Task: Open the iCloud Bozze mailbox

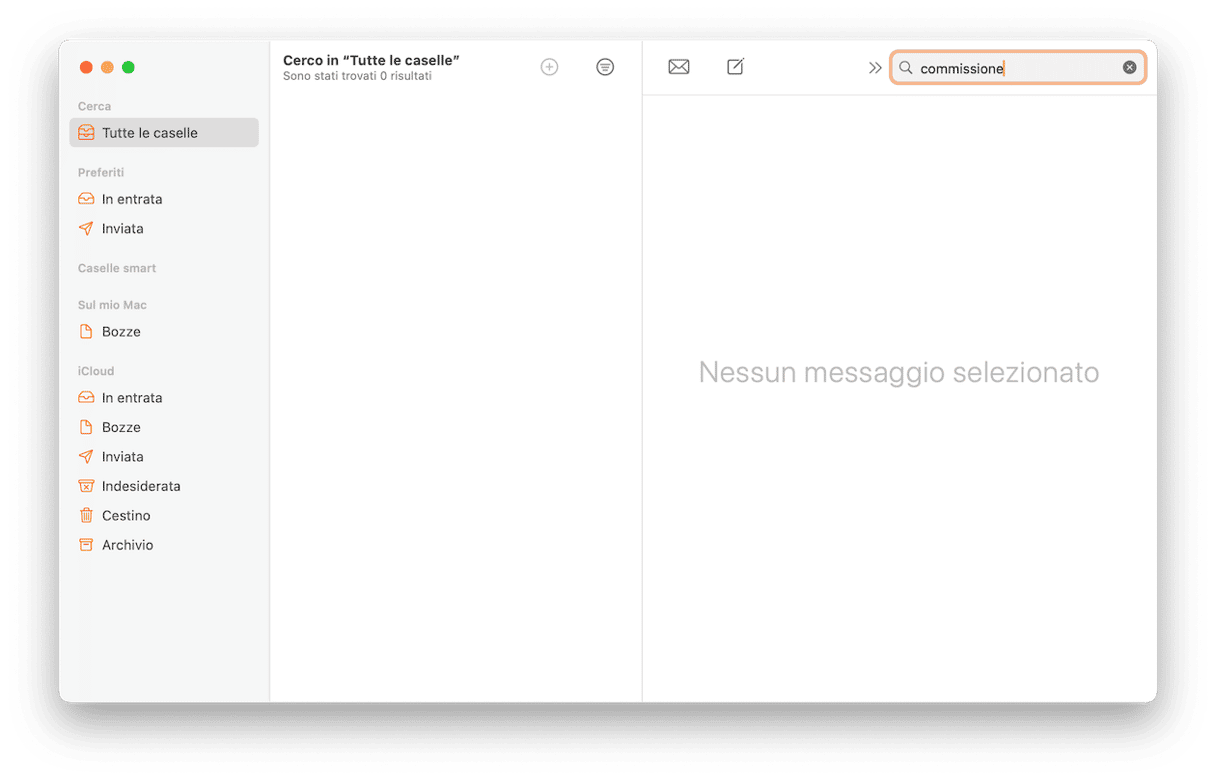Action: [x=164, y=427]
